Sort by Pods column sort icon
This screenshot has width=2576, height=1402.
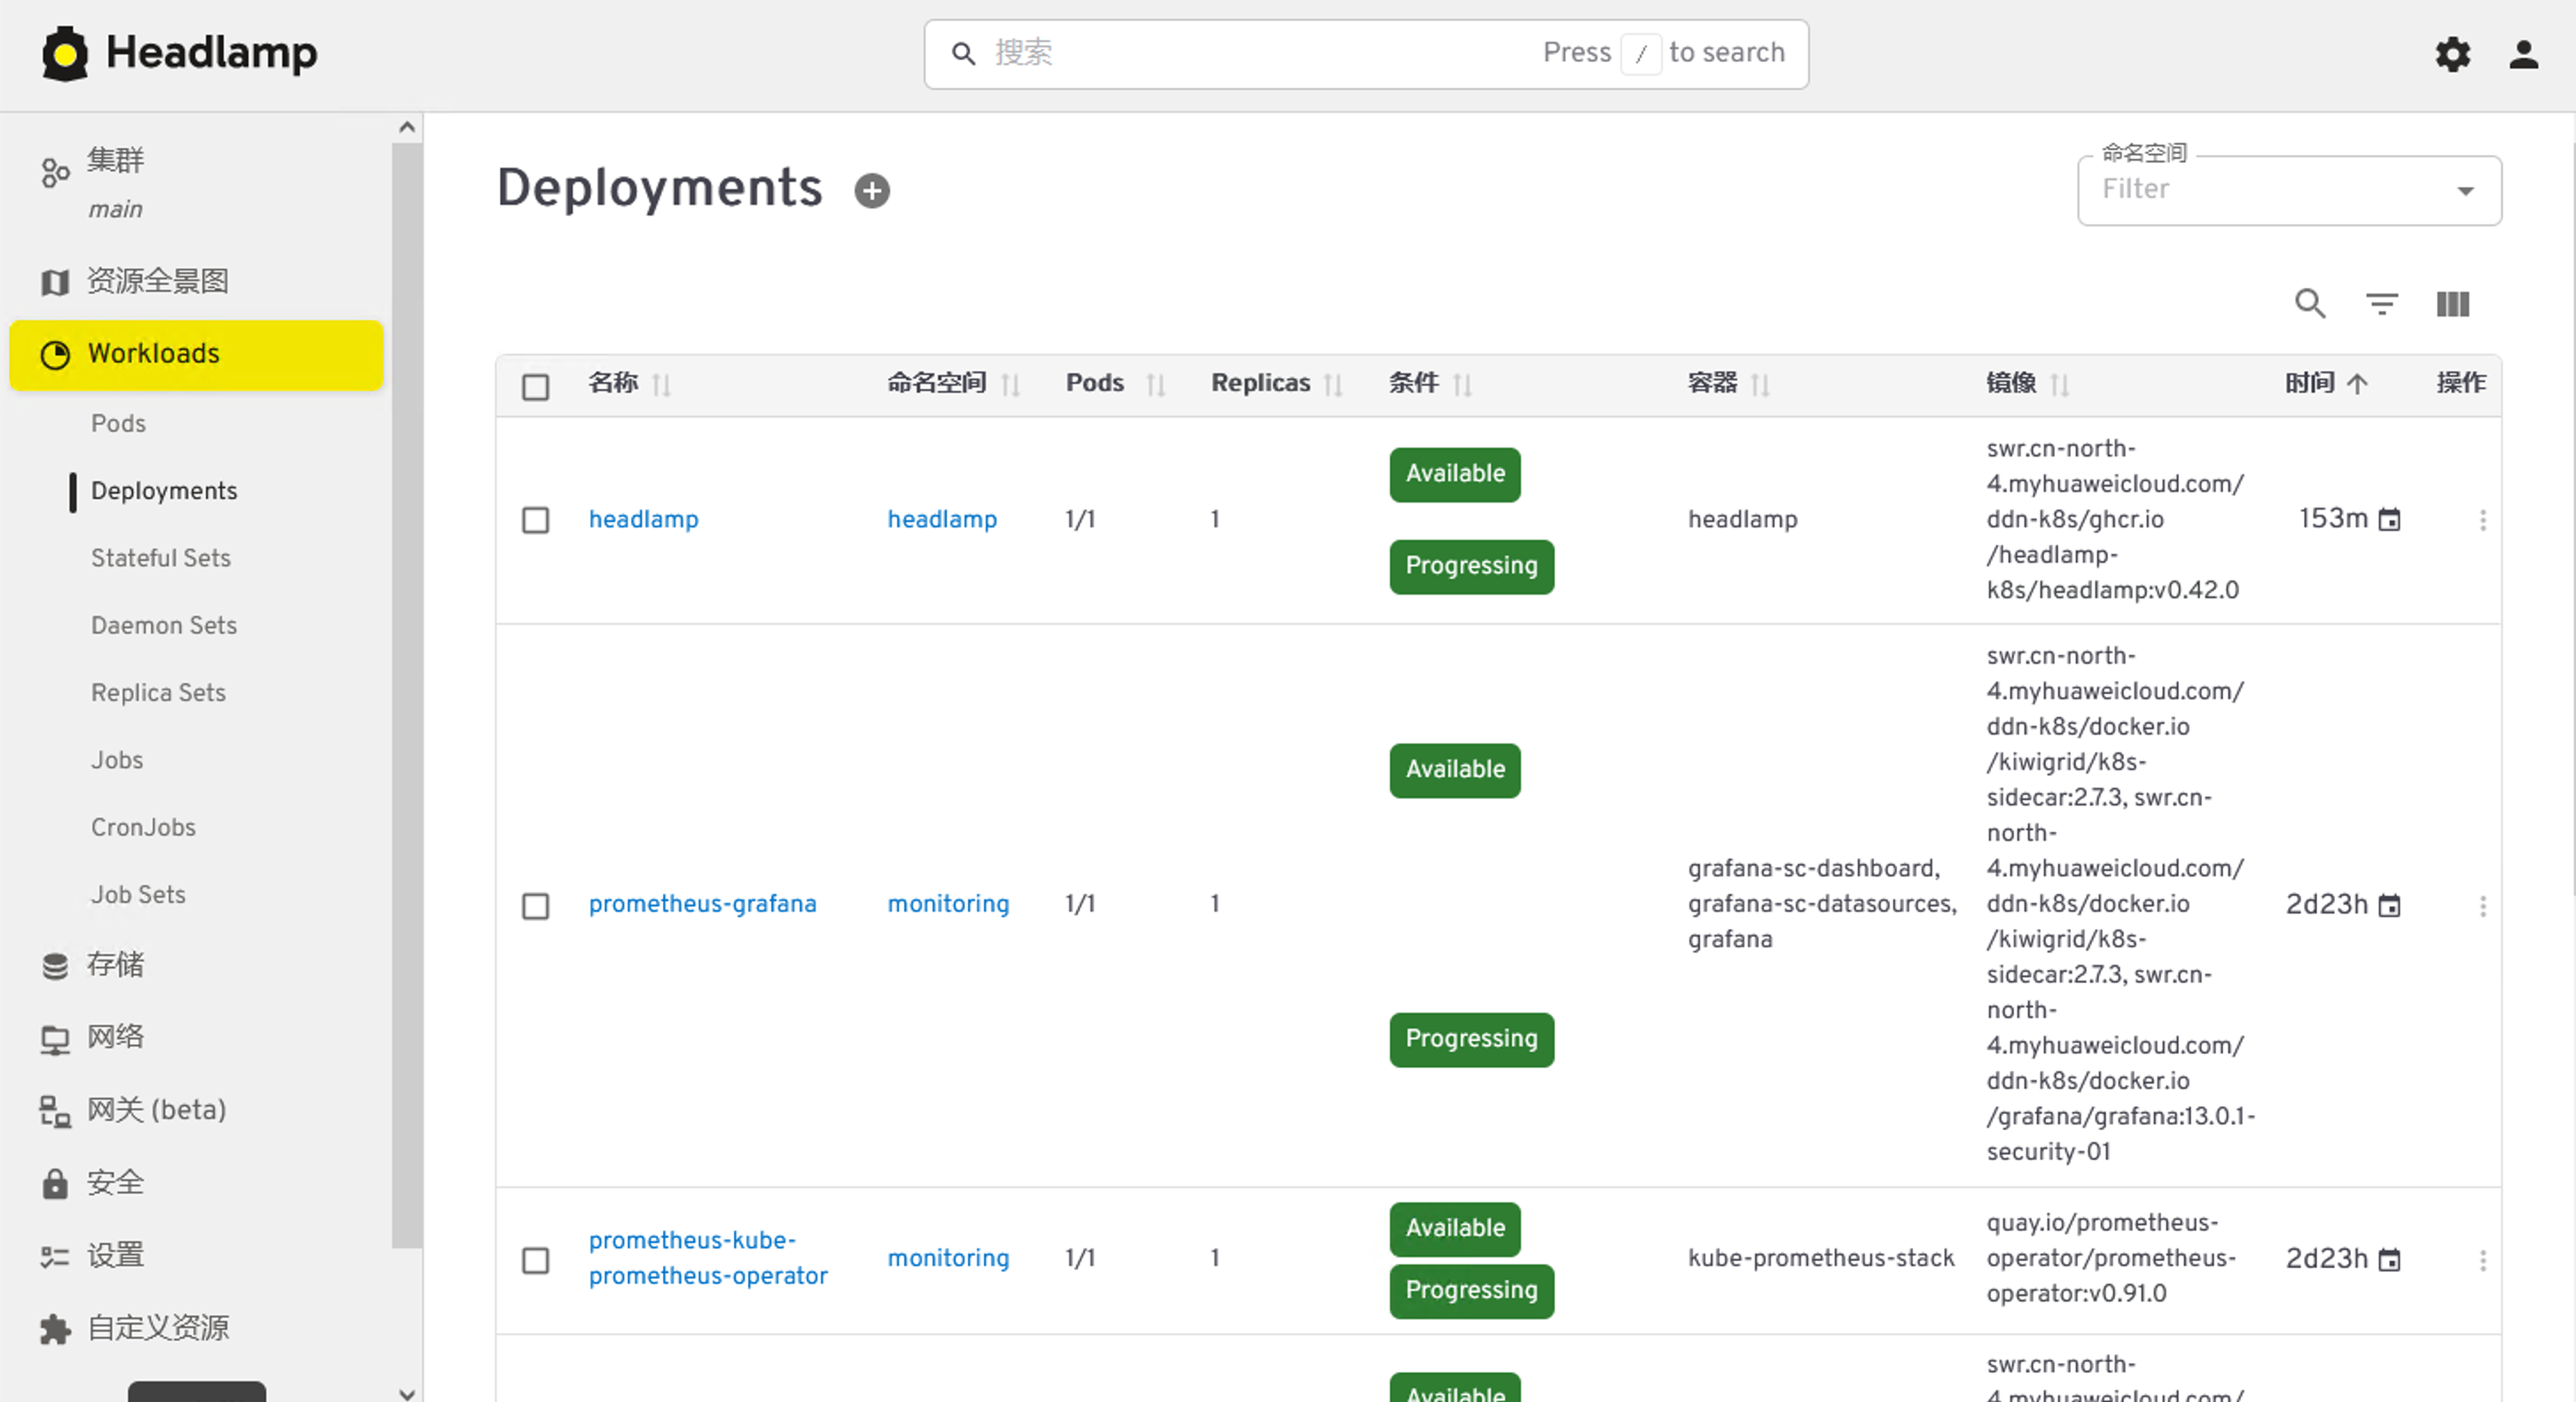click(1155, 384)
